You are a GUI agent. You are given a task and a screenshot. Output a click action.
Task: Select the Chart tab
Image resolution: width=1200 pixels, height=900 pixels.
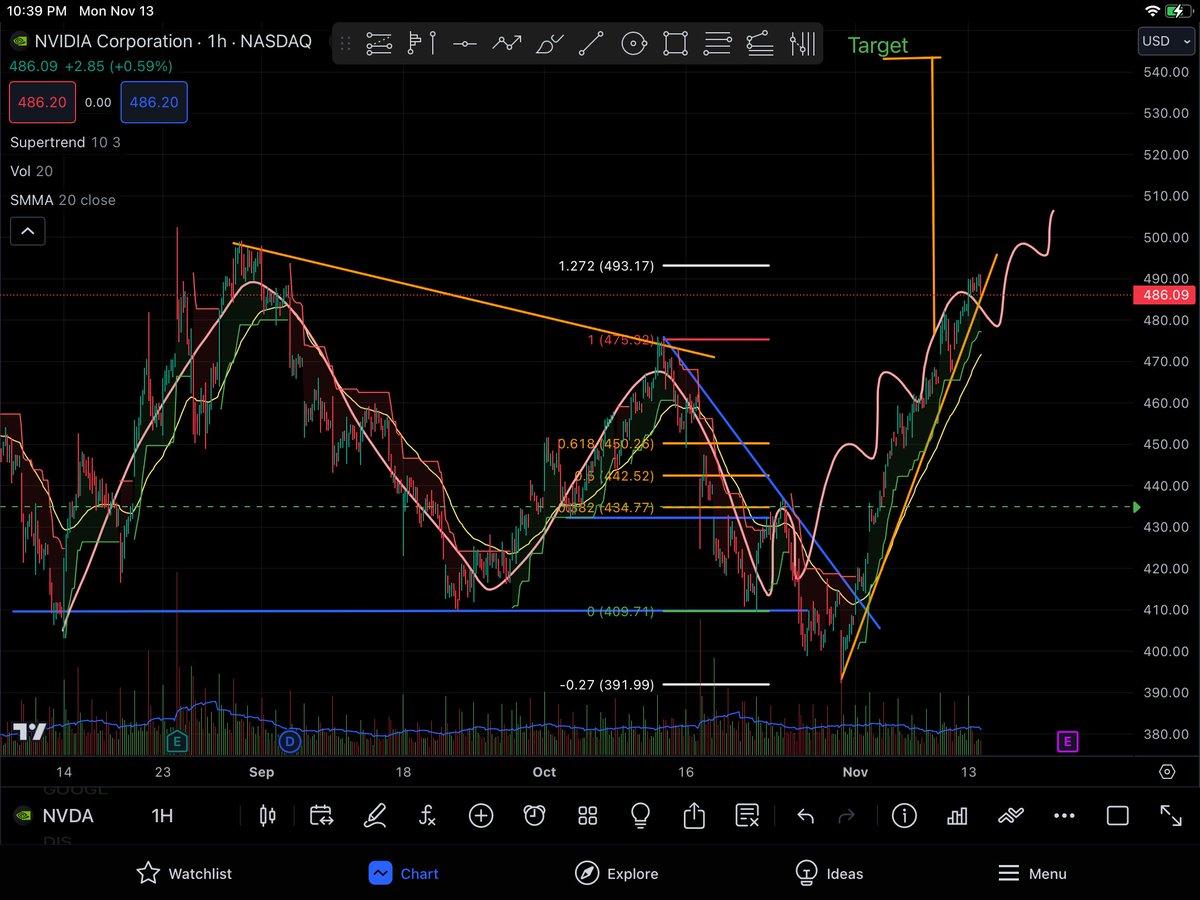tap(404, 873)
